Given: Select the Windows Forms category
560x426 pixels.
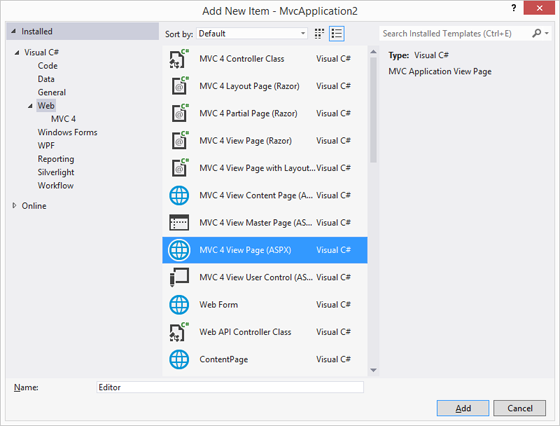Looking at the screenshot, I should [68, 132].
